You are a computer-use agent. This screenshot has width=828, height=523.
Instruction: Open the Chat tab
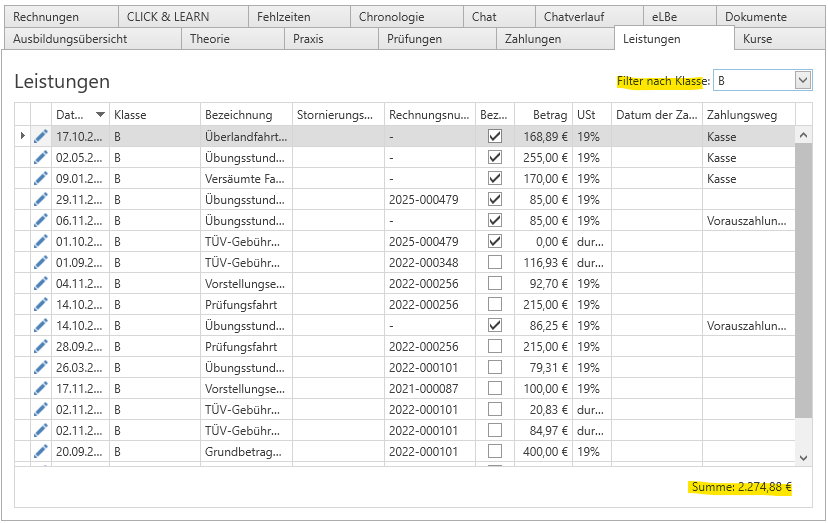tap(499, 17)
